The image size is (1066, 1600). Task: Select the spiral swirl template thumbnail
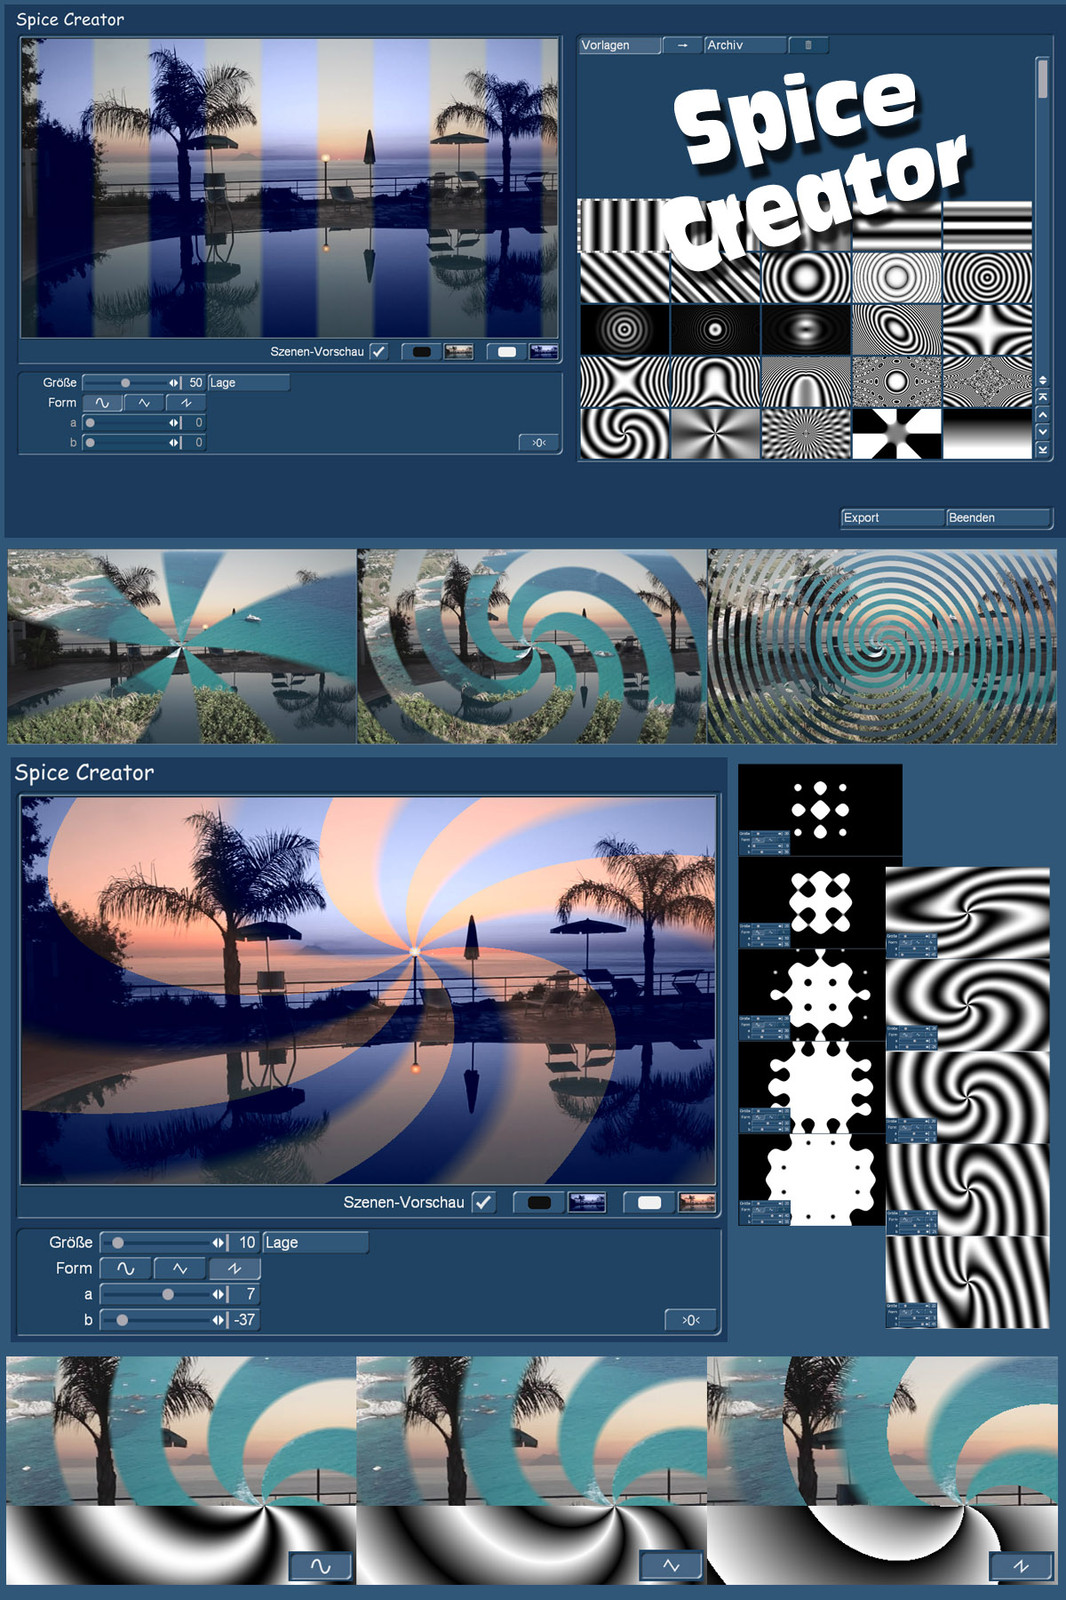point(624,434)
